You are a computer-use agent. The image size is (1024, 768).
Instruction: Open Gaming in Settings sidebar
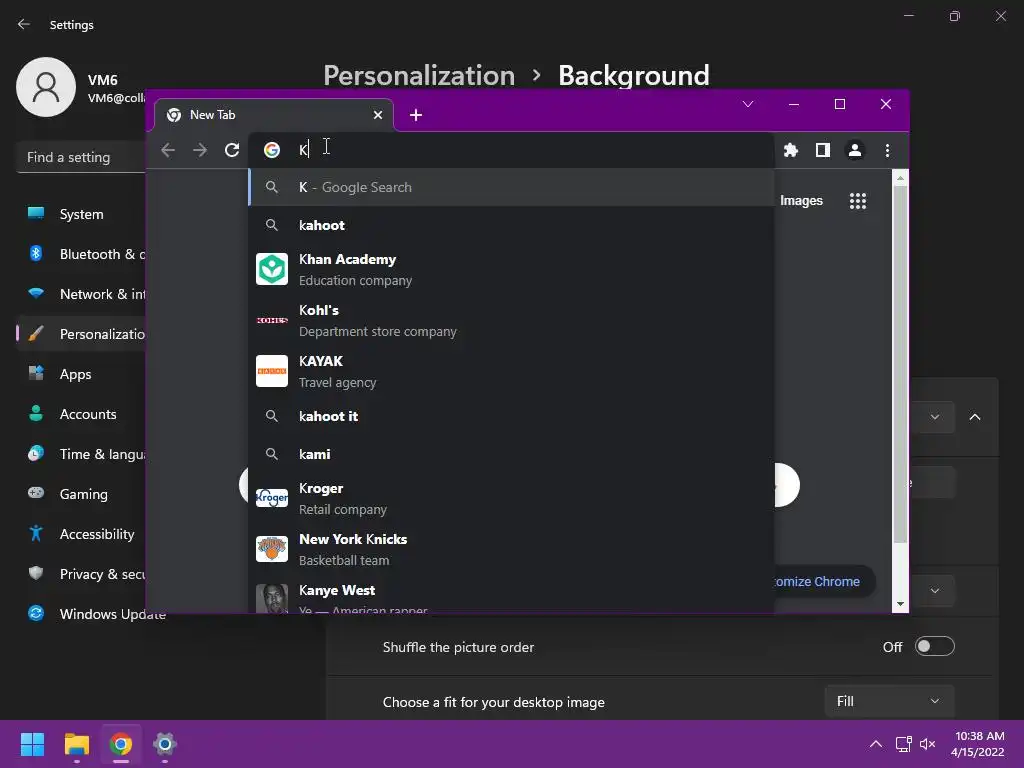pyautogui.click(x=82, y=494)
